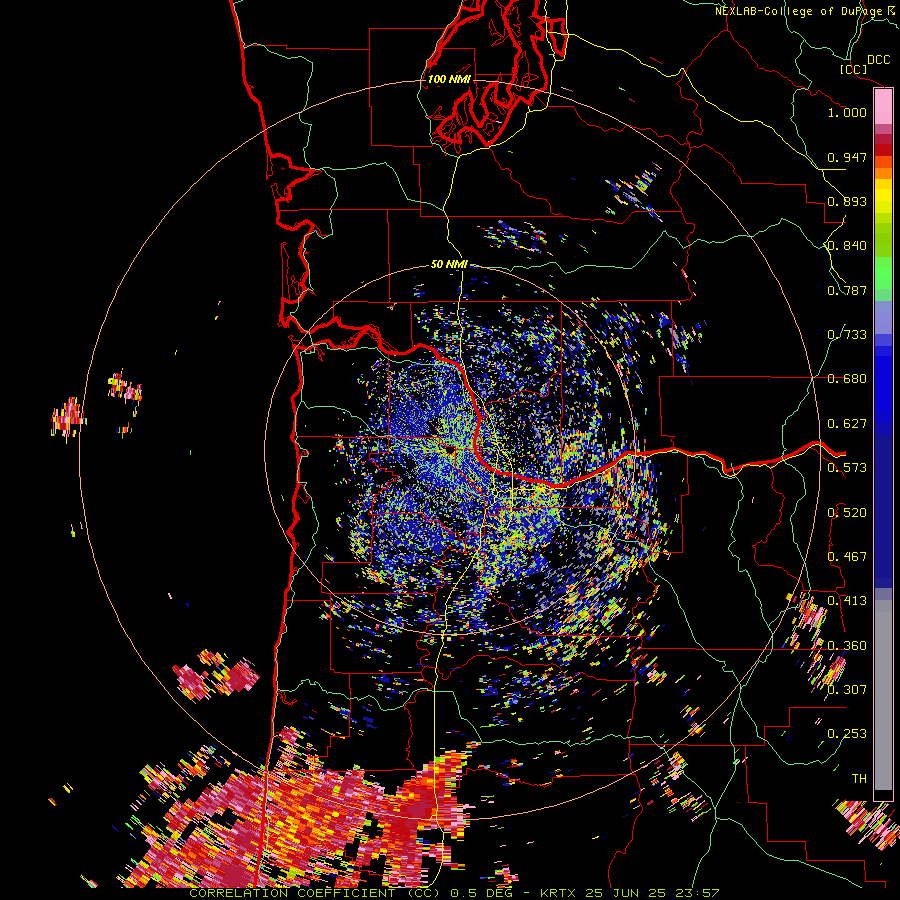Click the "KRTX" radar site identifier
The height and width of the screenshot is (900, 900).
560,893
